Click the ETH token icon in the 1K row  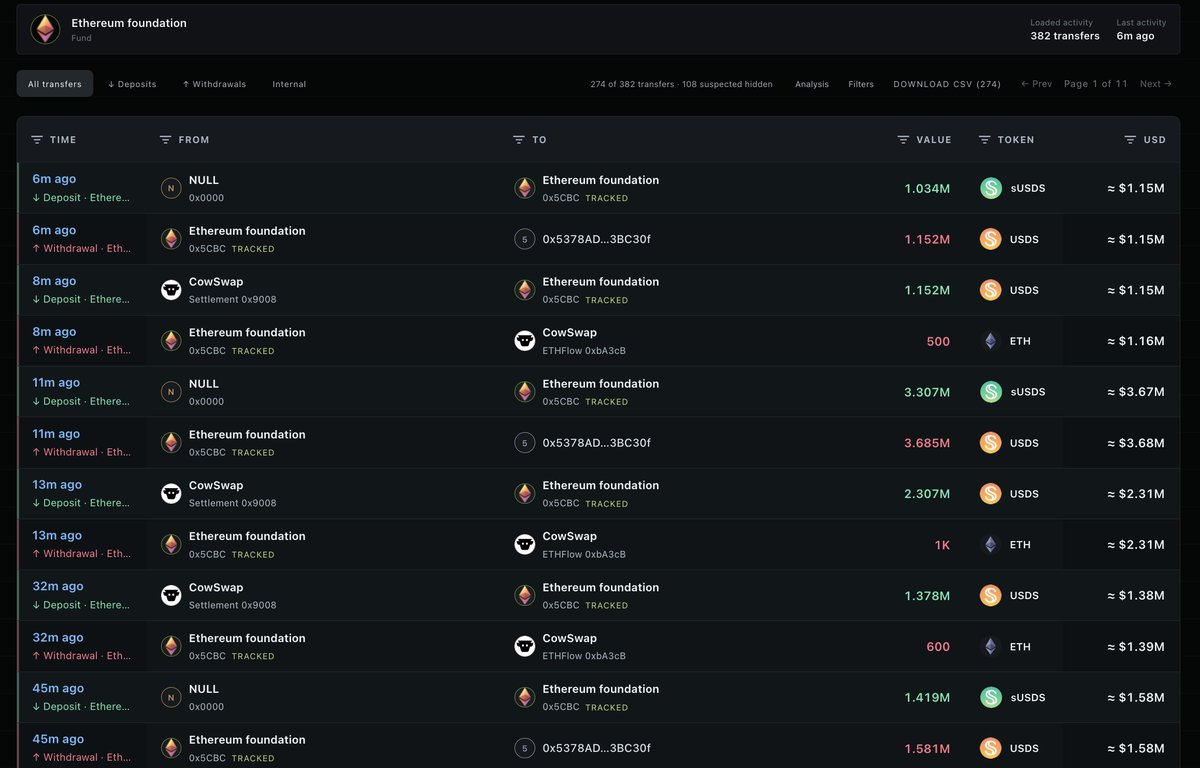coord(991,545)
